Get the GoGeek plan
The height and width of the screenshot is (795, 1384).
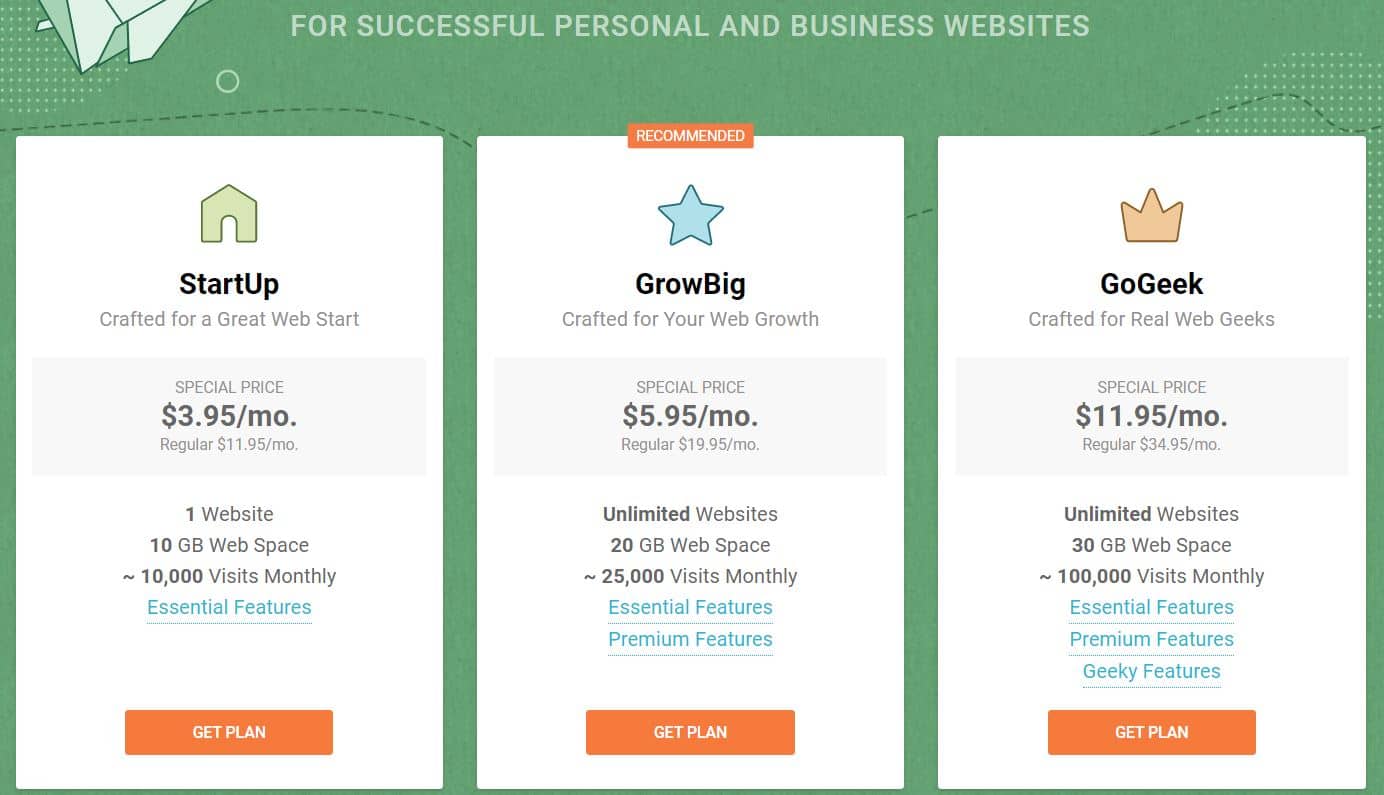click(x=1152, y=732)
